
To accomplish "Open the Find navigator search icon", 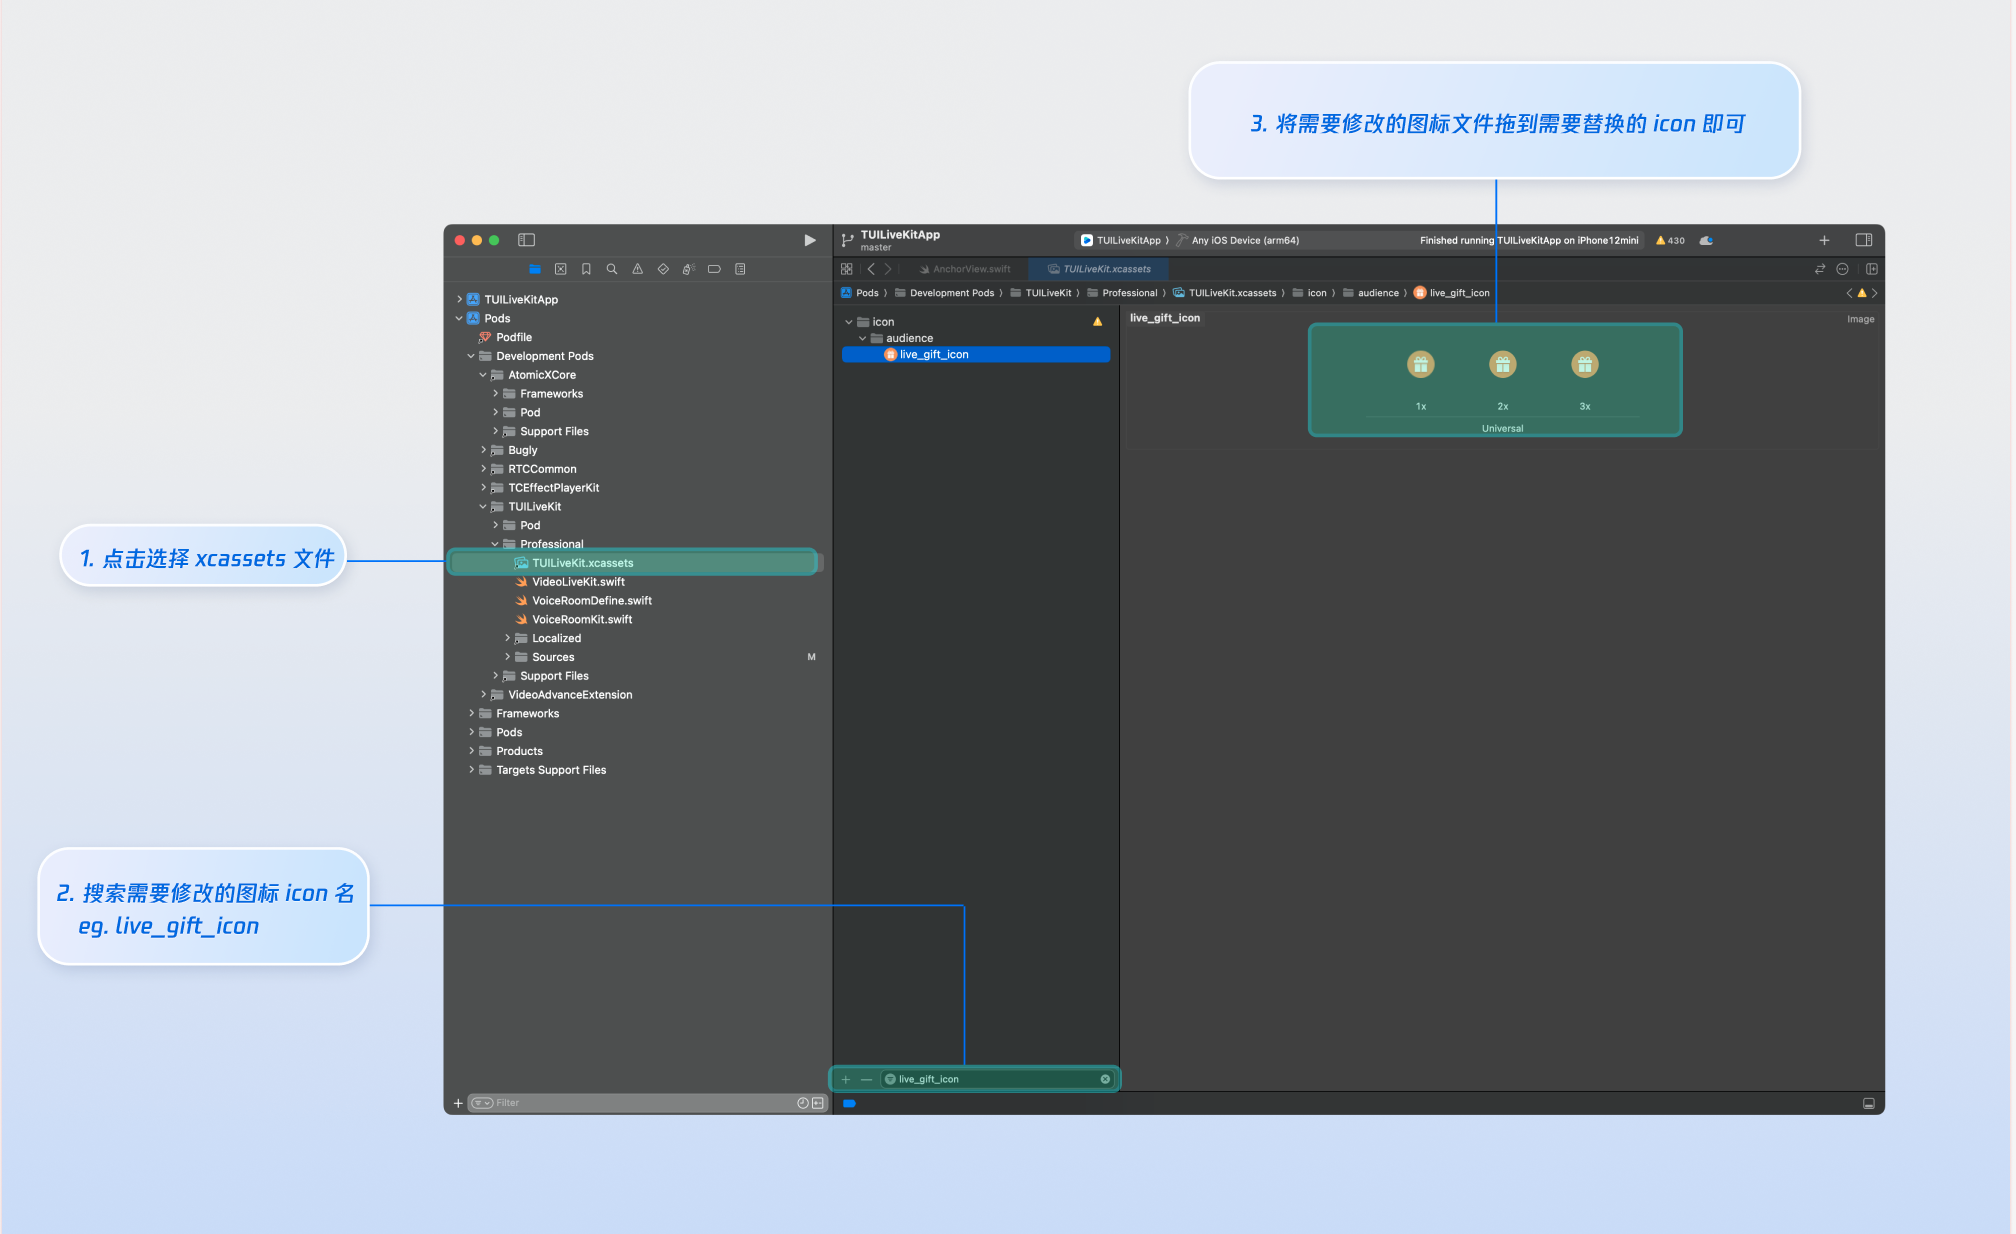I will (612, 269).
